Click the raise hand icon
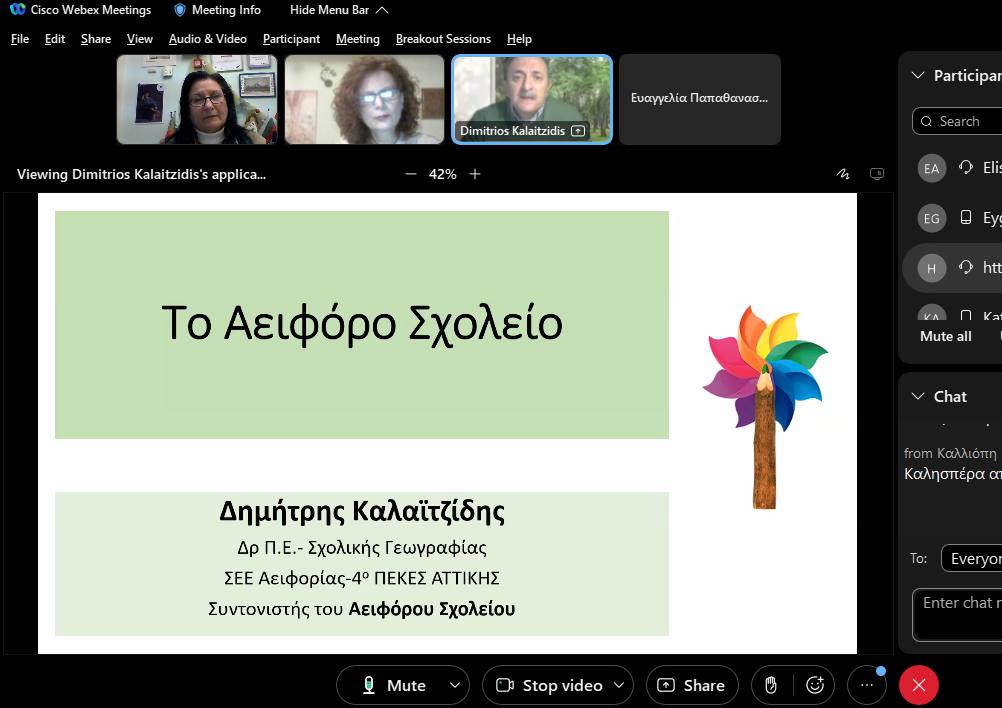 click(x=771, y=685)
